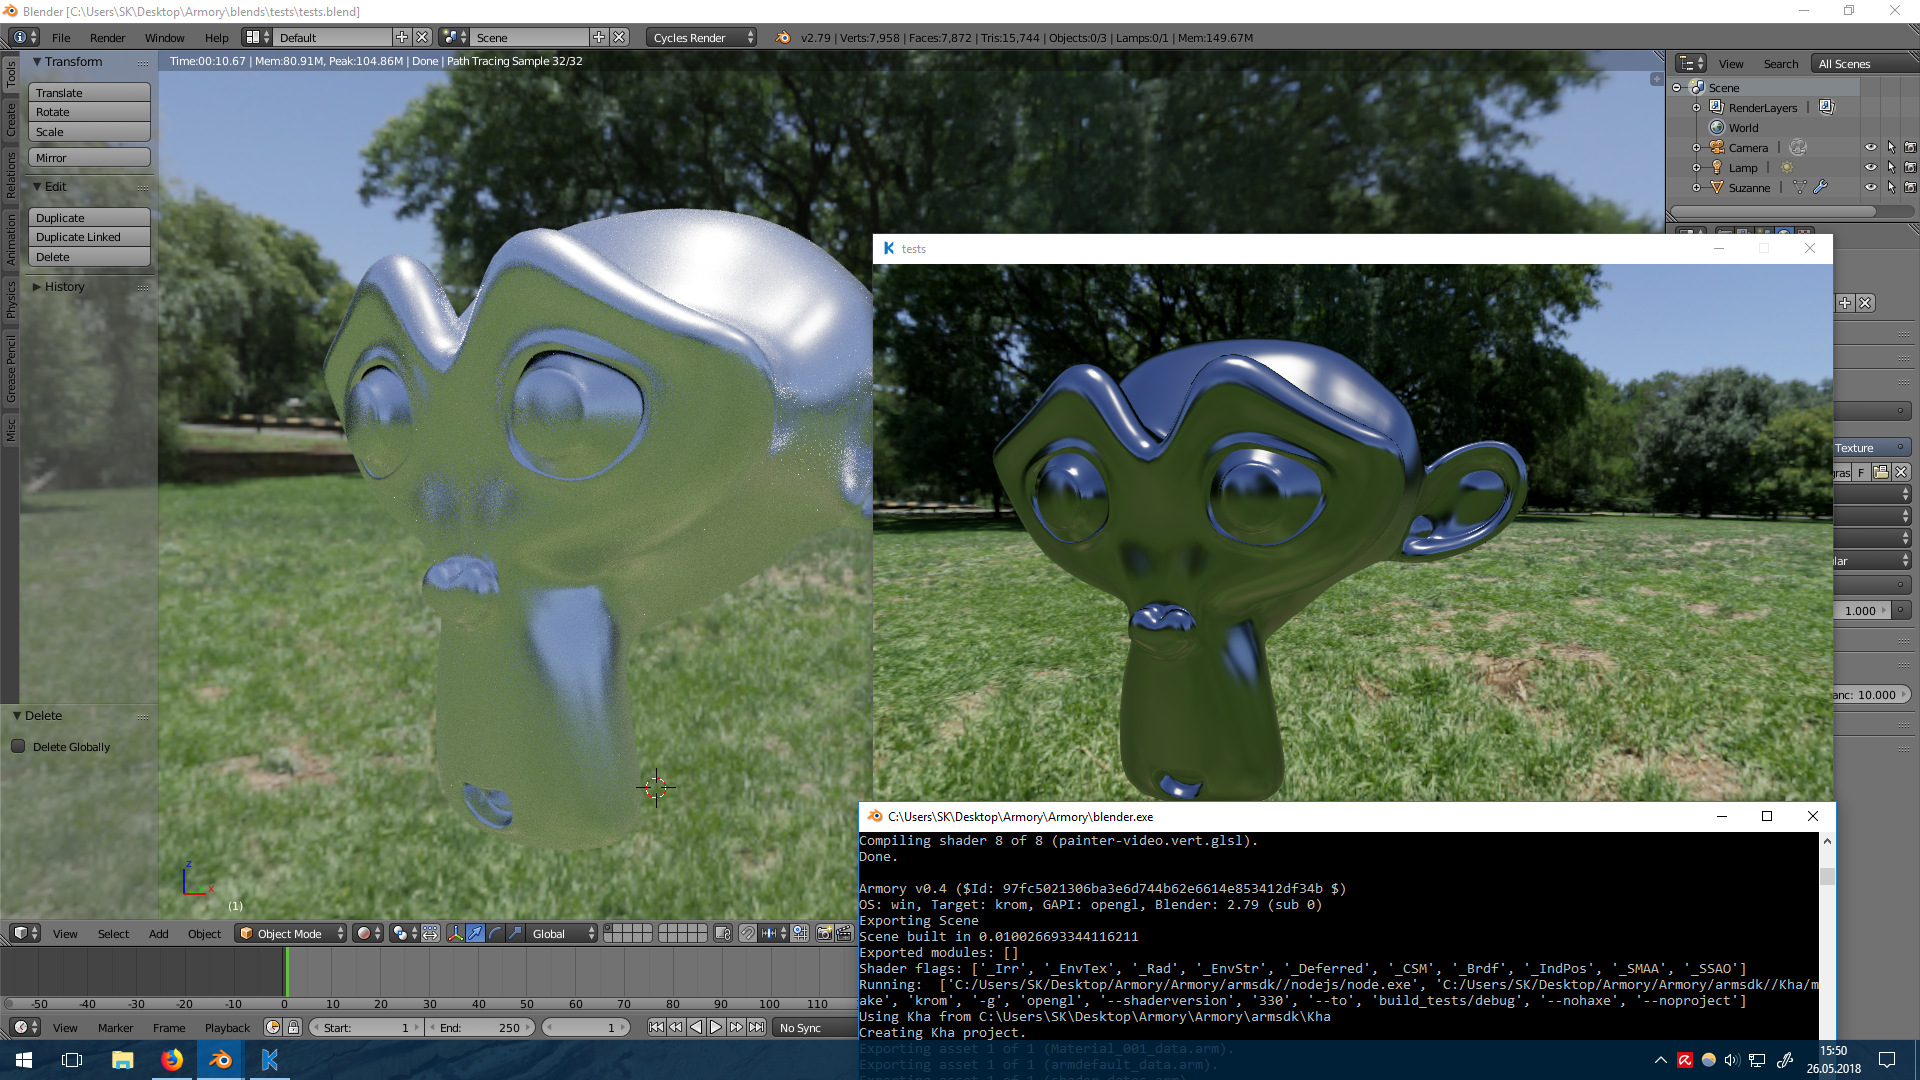1920x1080 pixels.
Task: Open the Playback menu in timeline
Action: click(x=227, y=1027)
